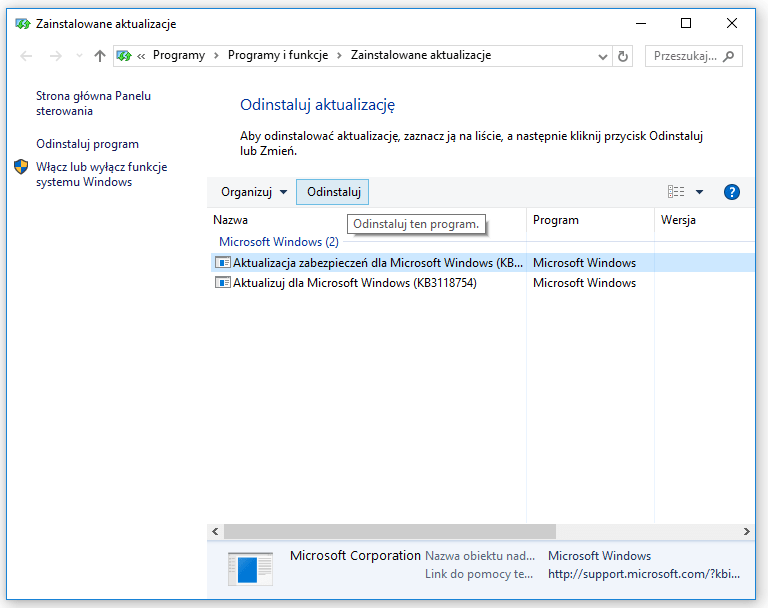The width and height of the screenshot is (768, 608).
Task: Click the Control Panel icon in address bar
Action: coord(124,56)
